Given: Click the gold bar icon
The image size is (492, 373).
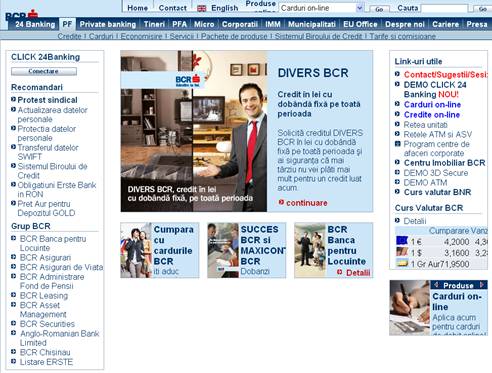Looking at the screenshot, I should click(402, 263).
